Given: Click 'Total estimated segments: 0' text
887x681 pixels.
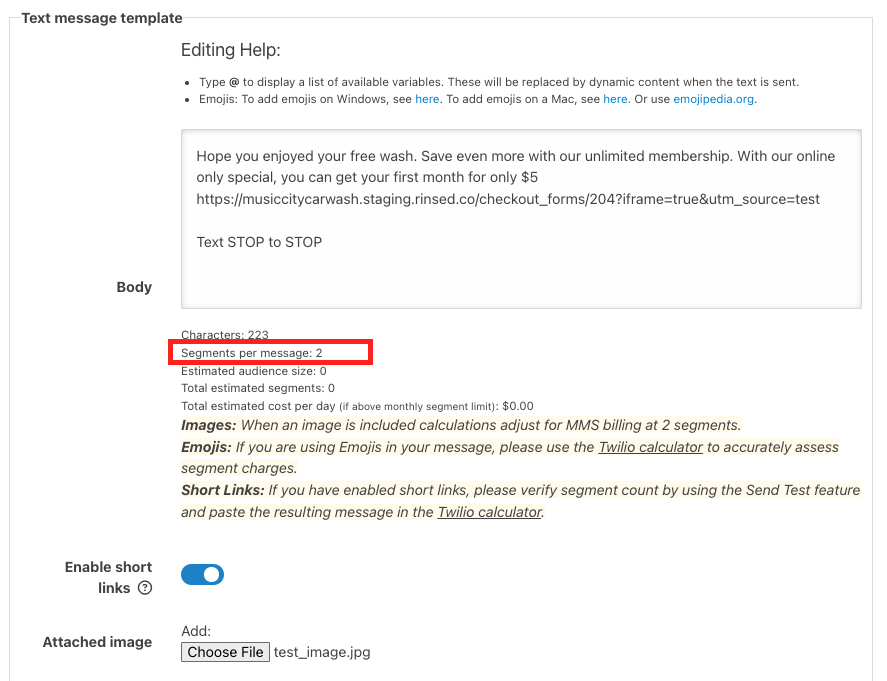Looking at the screenshot, I should tap(258, 388).
